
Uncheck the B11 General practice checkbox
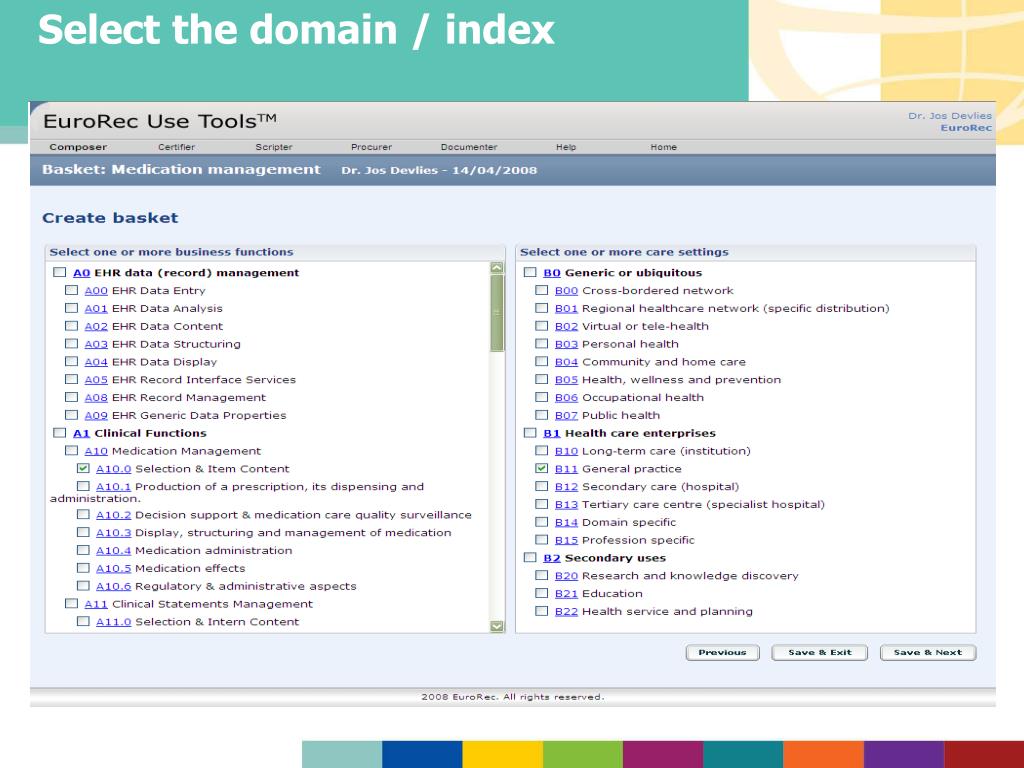(x=541, y=468)
